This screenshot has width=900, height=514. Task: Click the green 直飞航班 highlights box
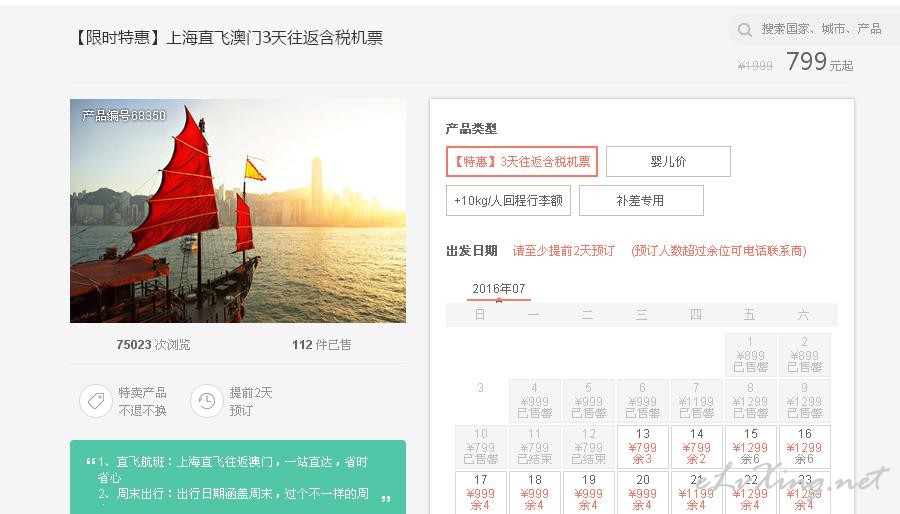[x=238, y=477]
